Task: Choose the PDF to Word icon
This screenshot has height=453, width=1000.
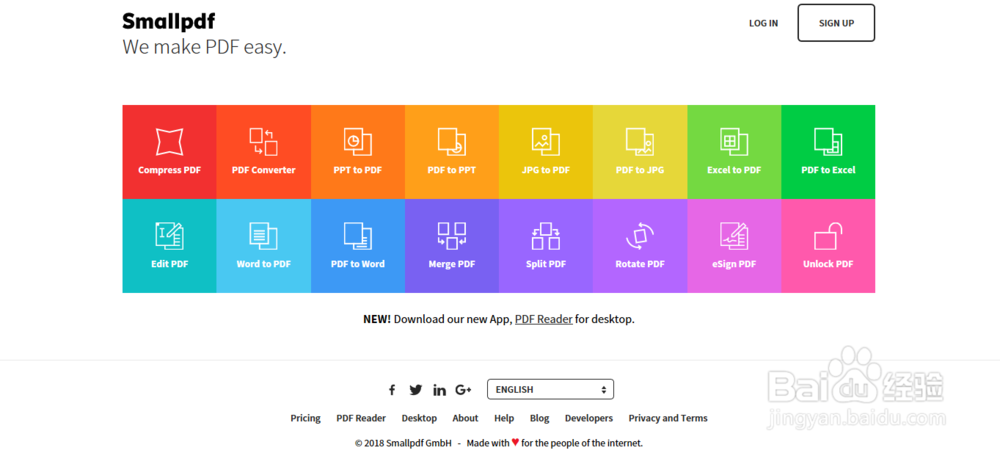Action: pos(358,236)
